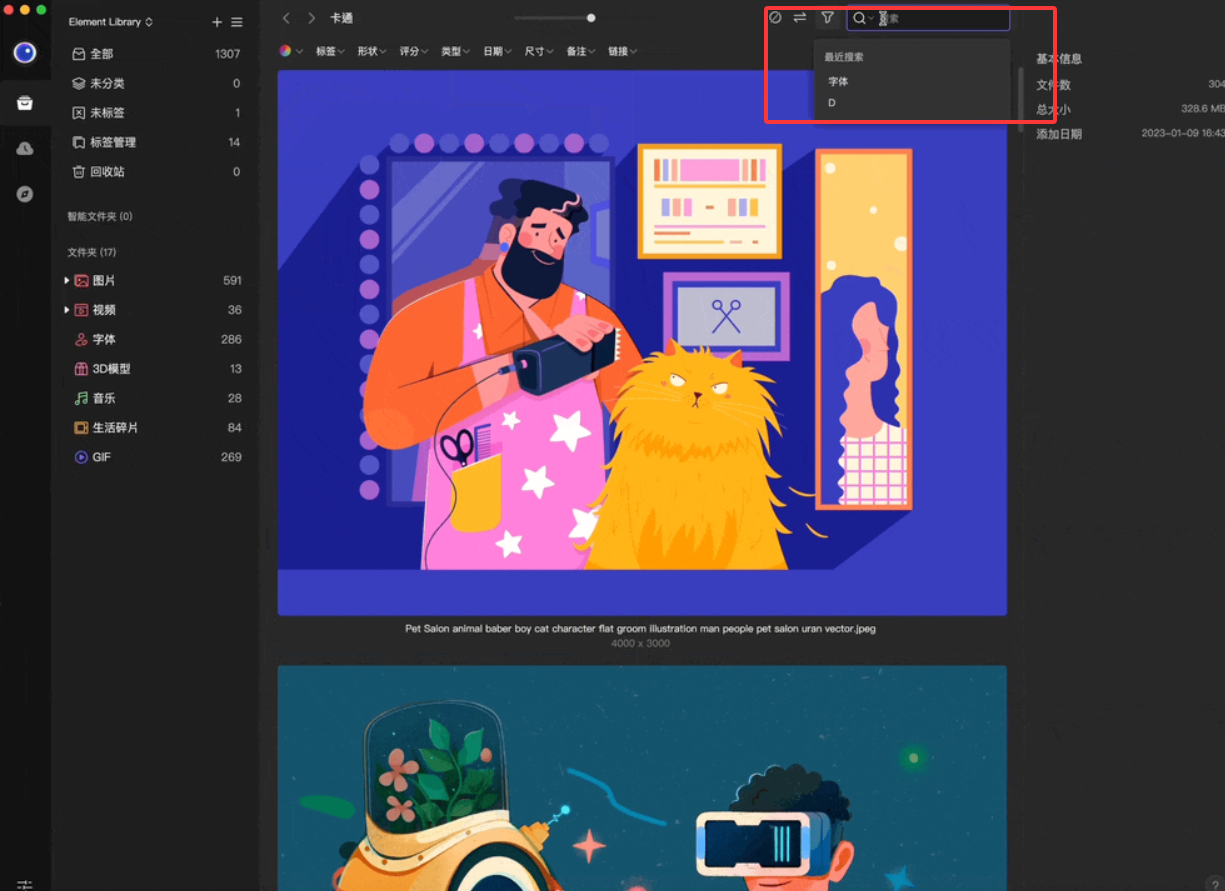Viewport: 1225px width, 891px height.
Task: Click the 回收站 trash icon
Action: click(79, 172)
